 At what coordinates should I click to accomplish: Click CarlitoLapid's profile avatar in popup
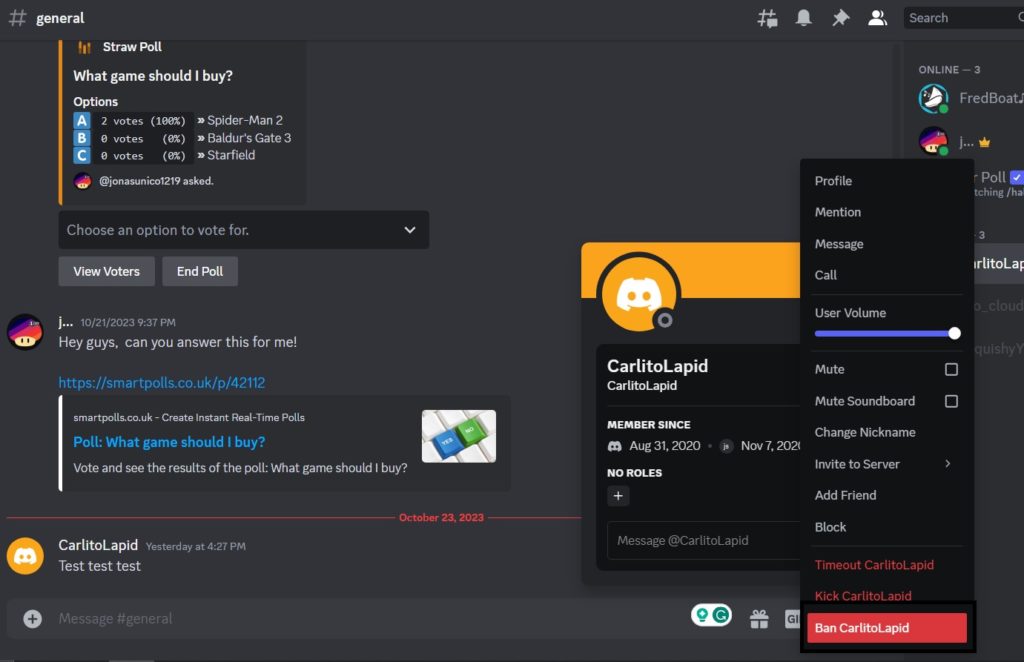coord(638,293)
